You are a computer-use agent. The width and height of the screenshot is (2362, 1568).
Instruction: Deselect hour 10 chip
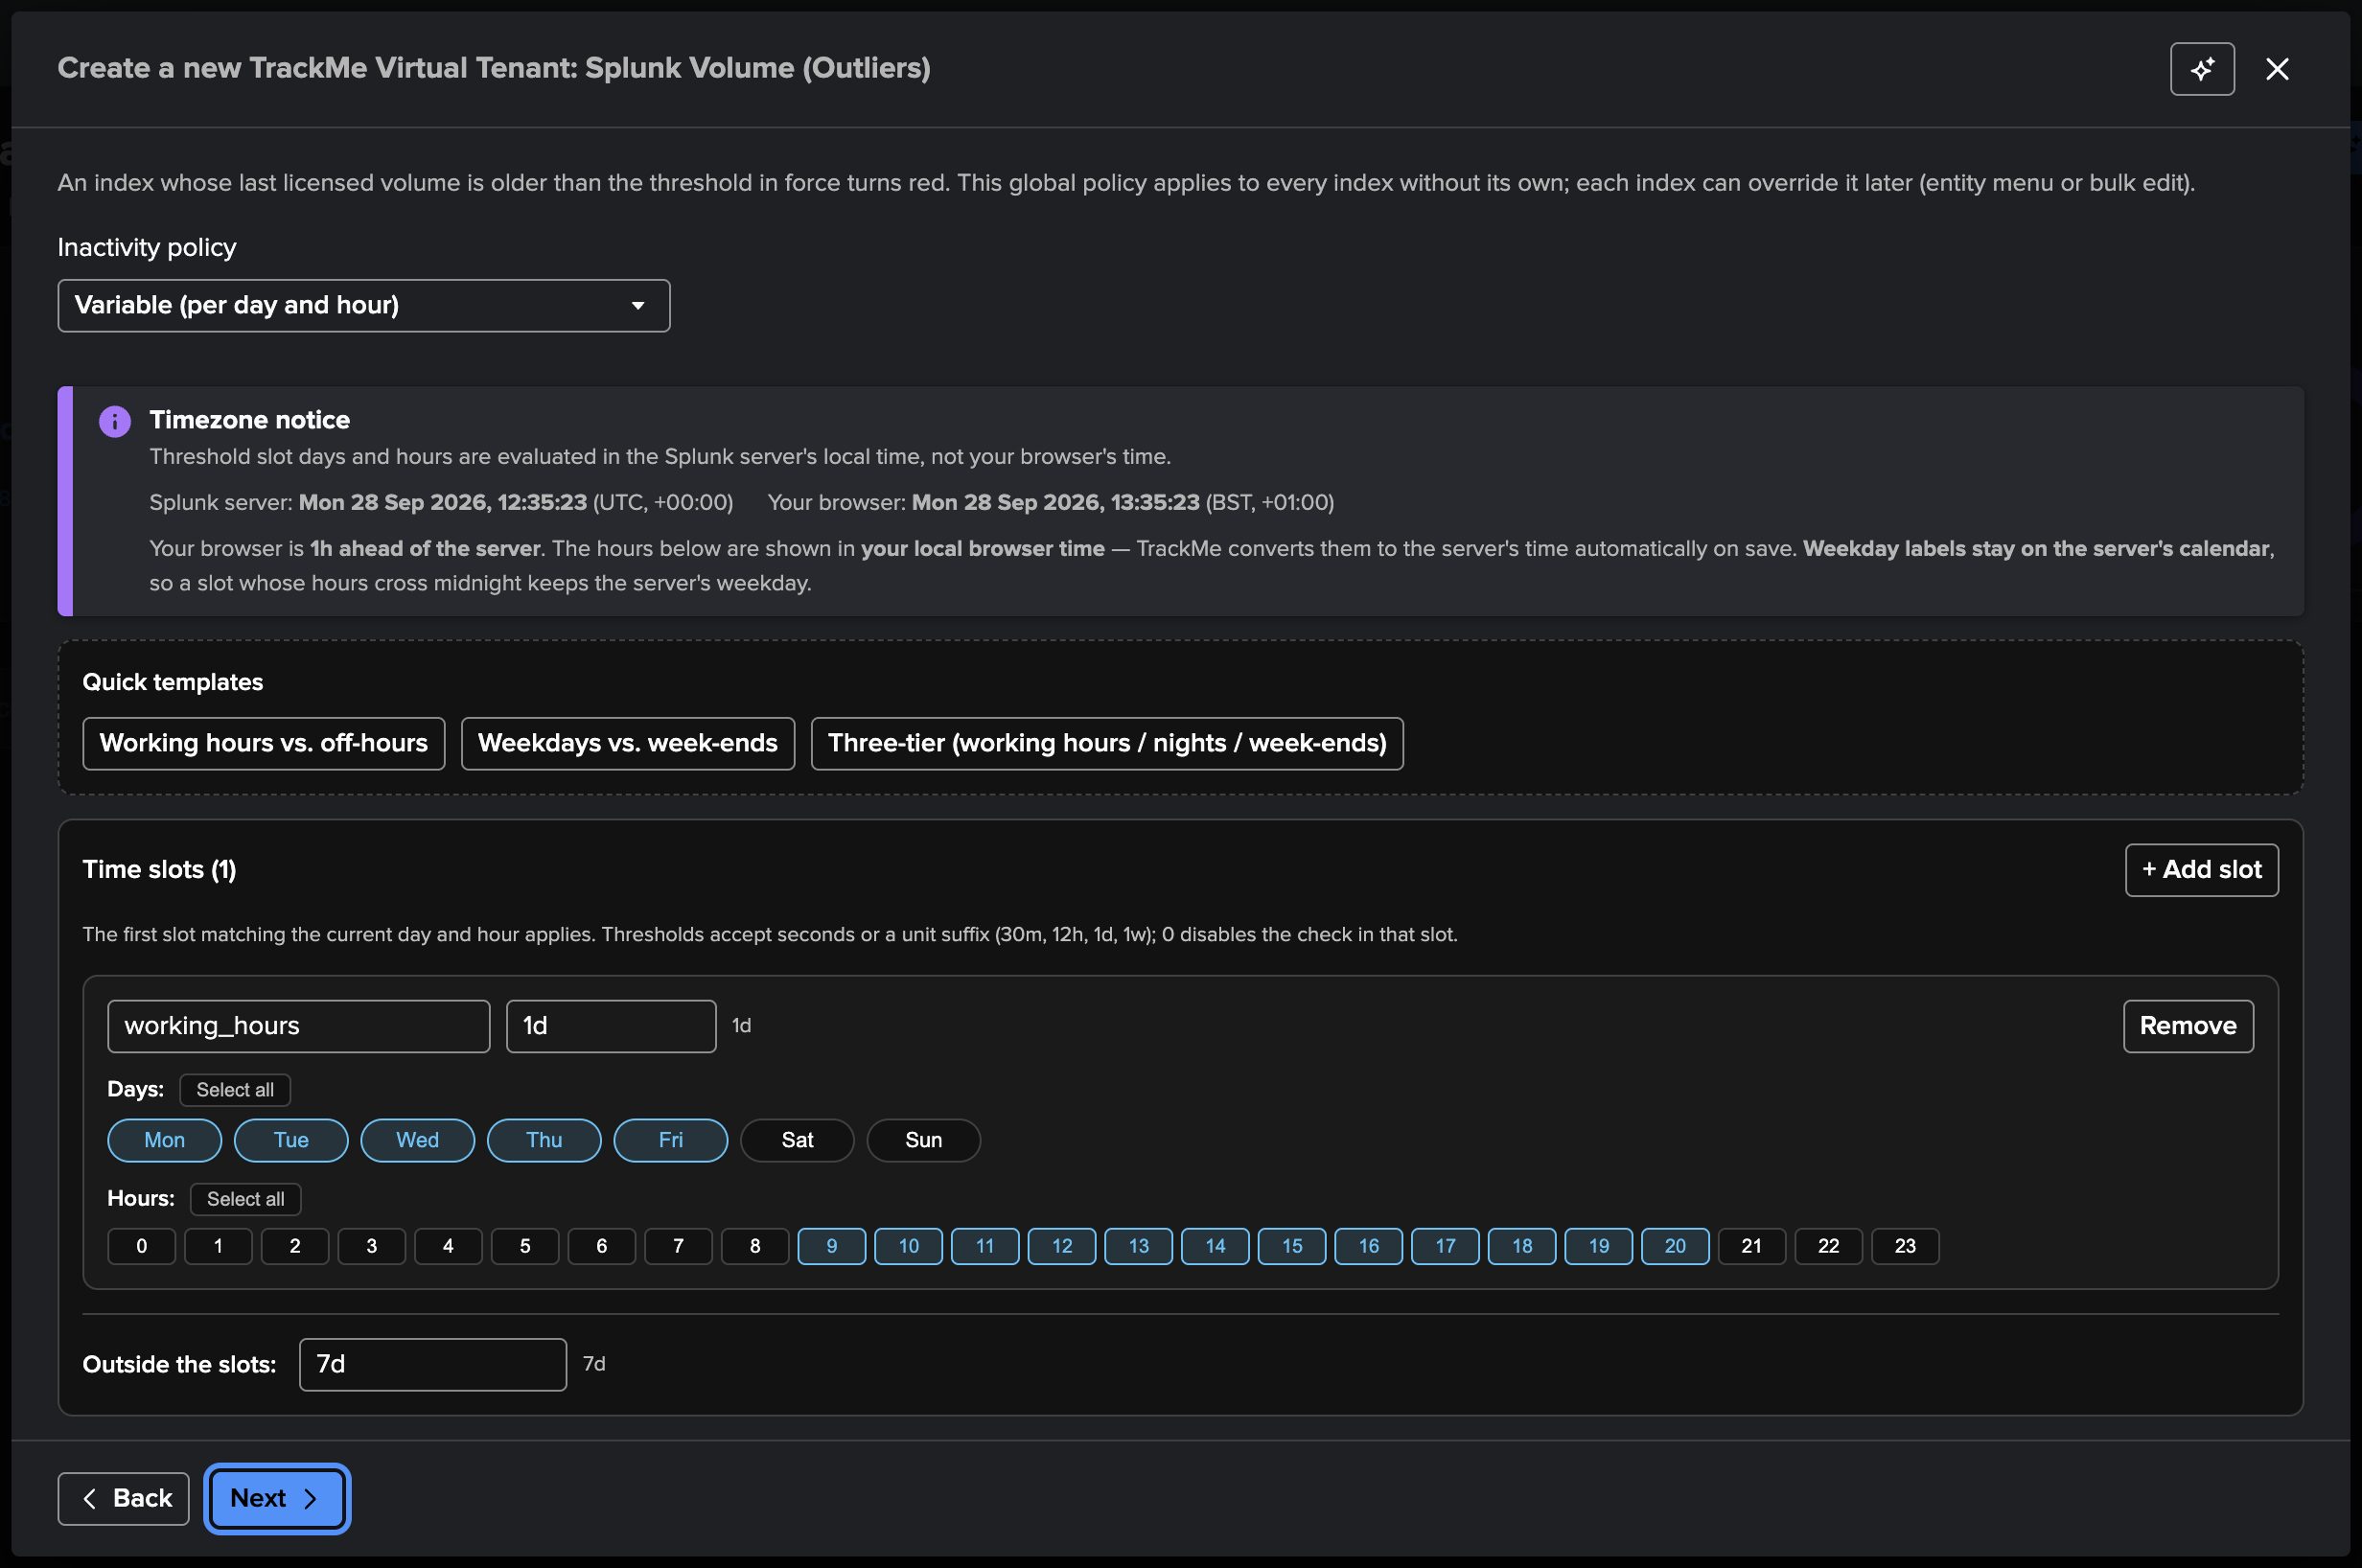click(x=908, y=1246)
